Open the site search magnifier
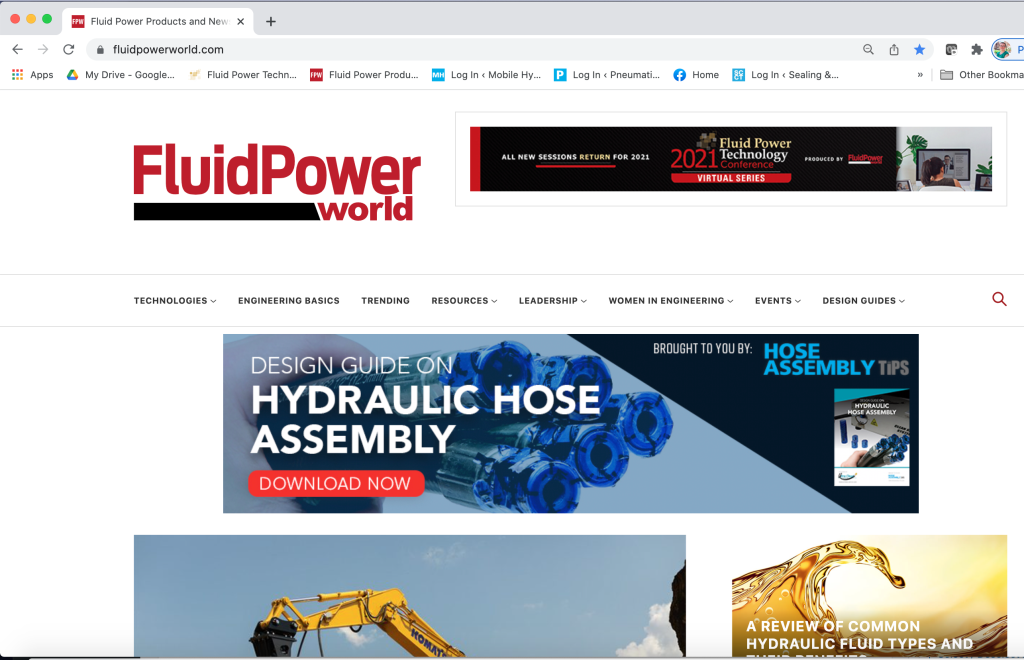The image size is (1024, 660). point(999,299)
